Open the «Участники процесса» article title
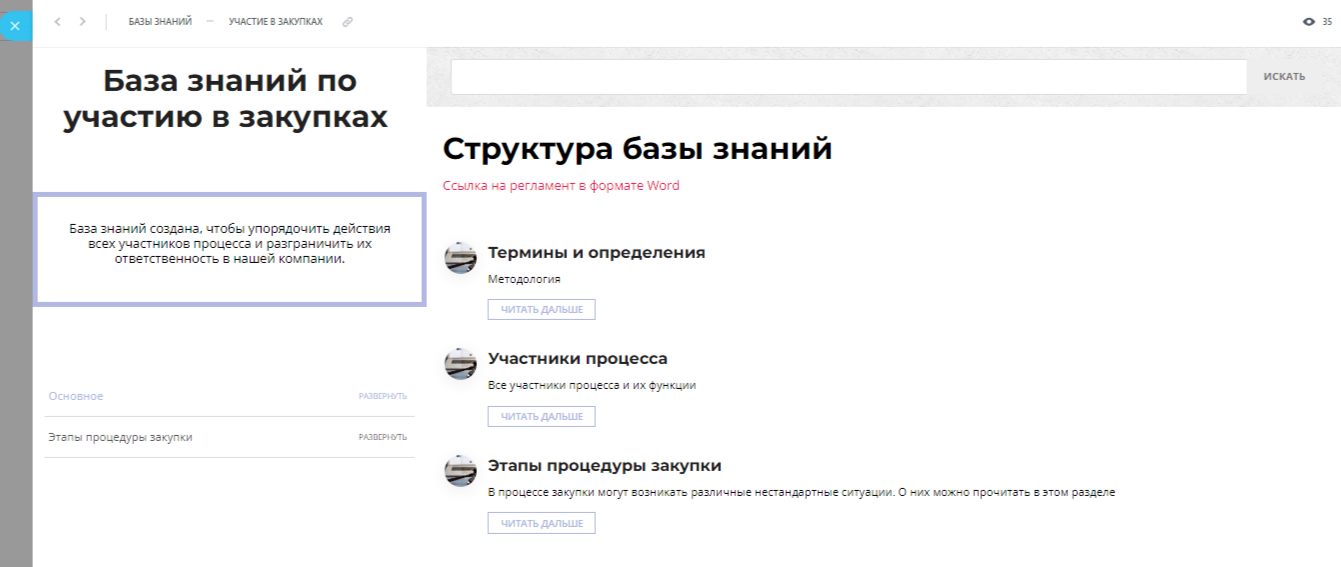 (577, 359)
